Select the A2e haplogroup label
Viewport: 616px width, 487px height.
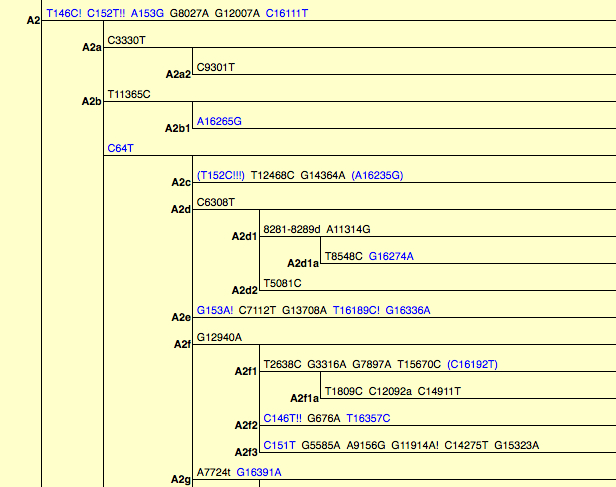coord(181,317)
